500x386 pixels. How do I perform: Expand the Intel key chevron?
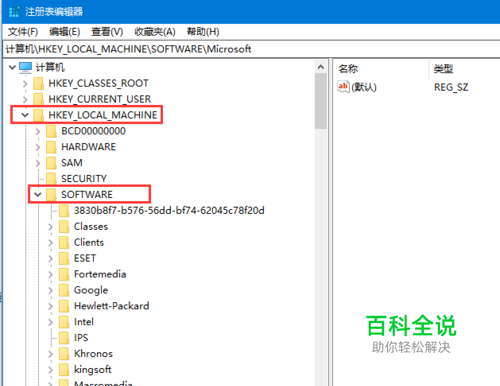click(50, 322)
